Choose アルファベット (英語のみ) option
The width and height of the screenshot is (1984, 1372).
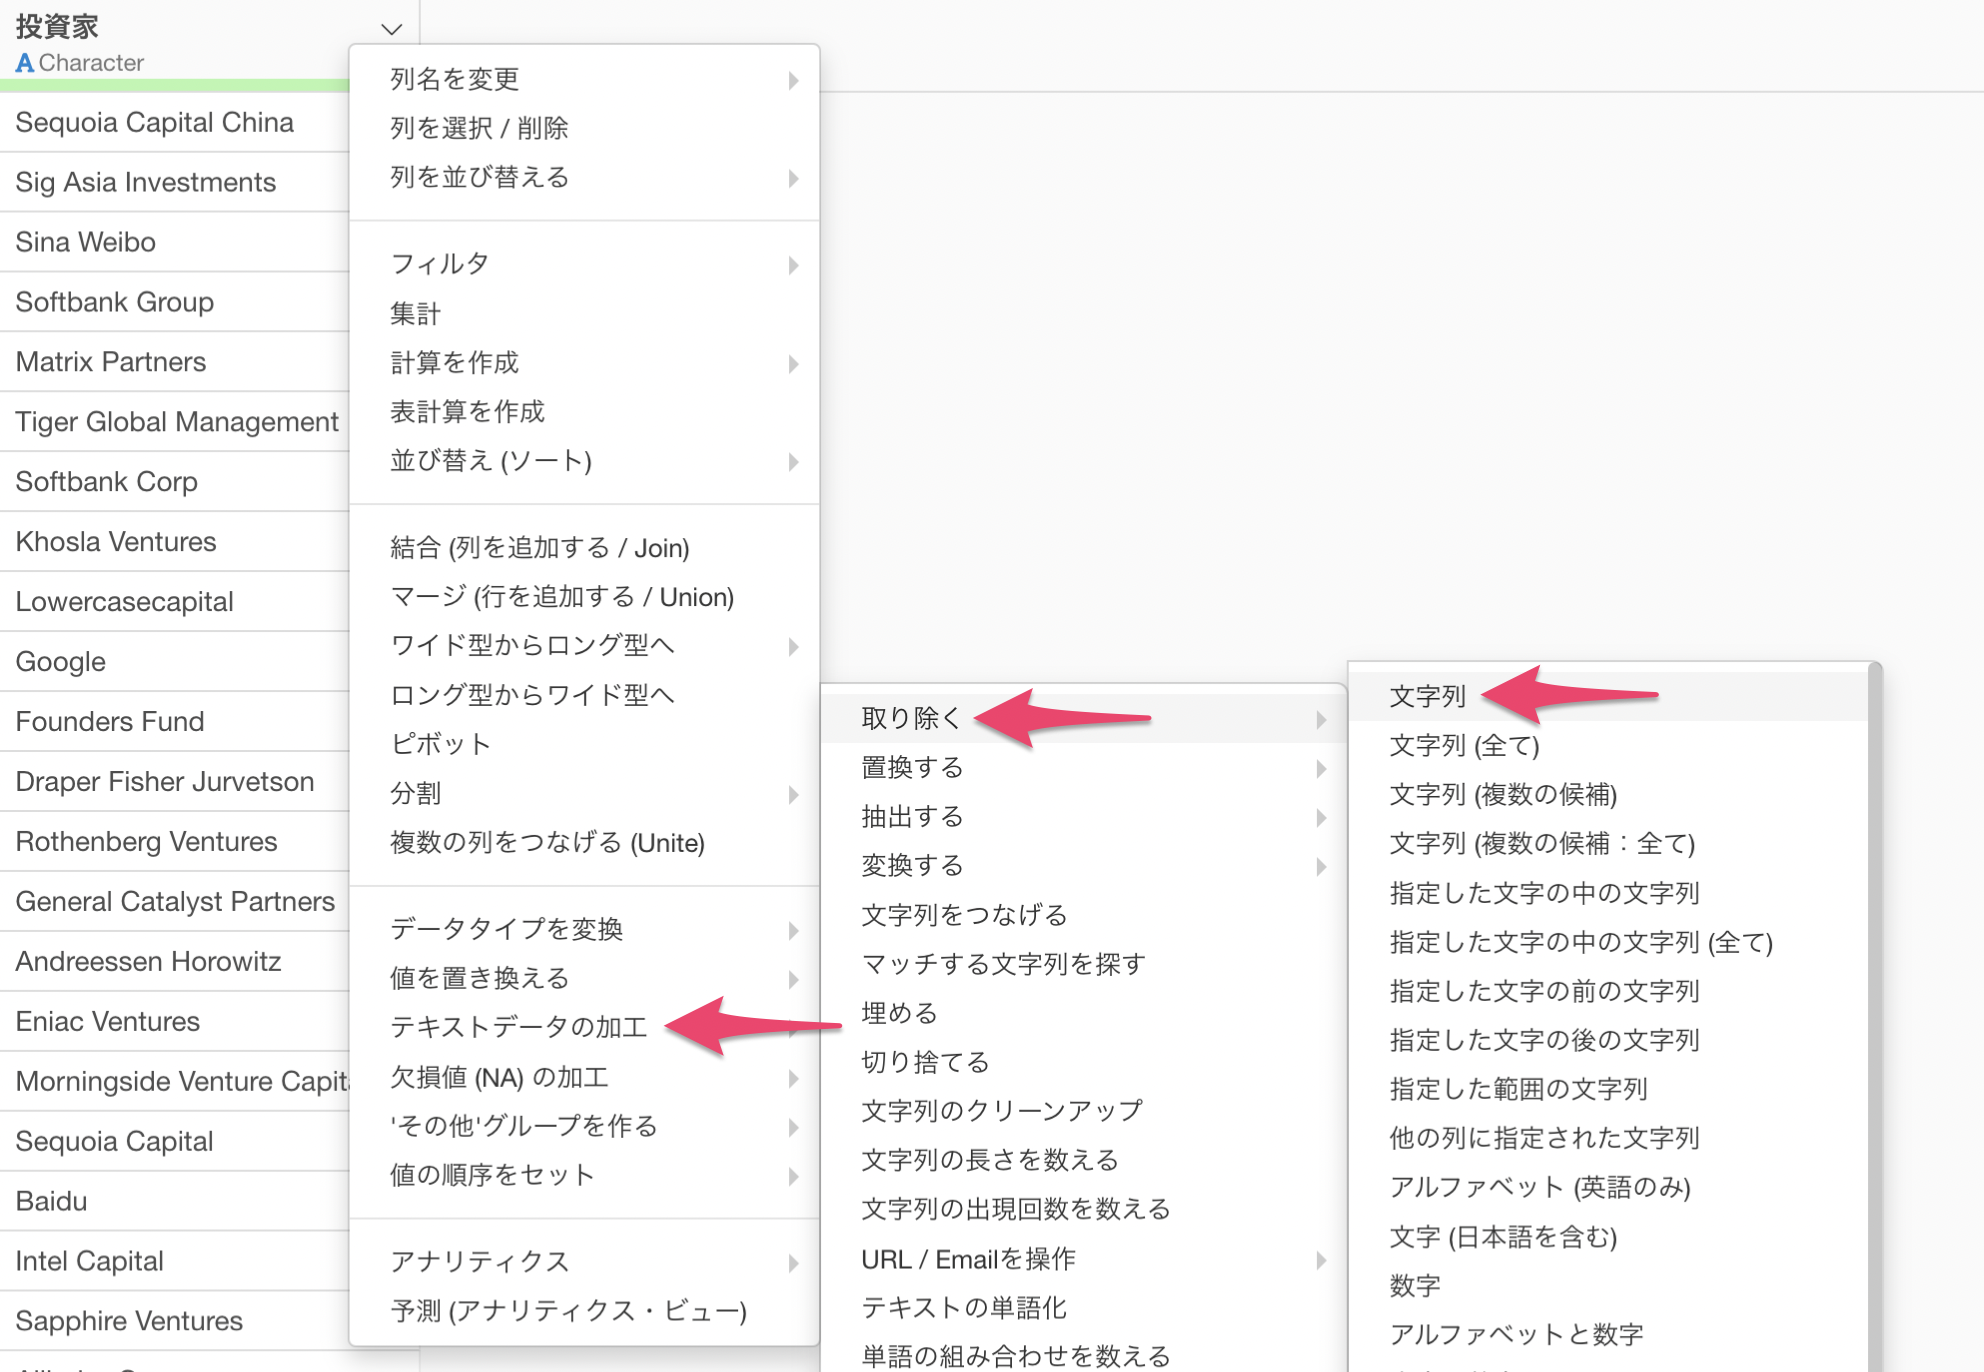coord(1540,1187)
